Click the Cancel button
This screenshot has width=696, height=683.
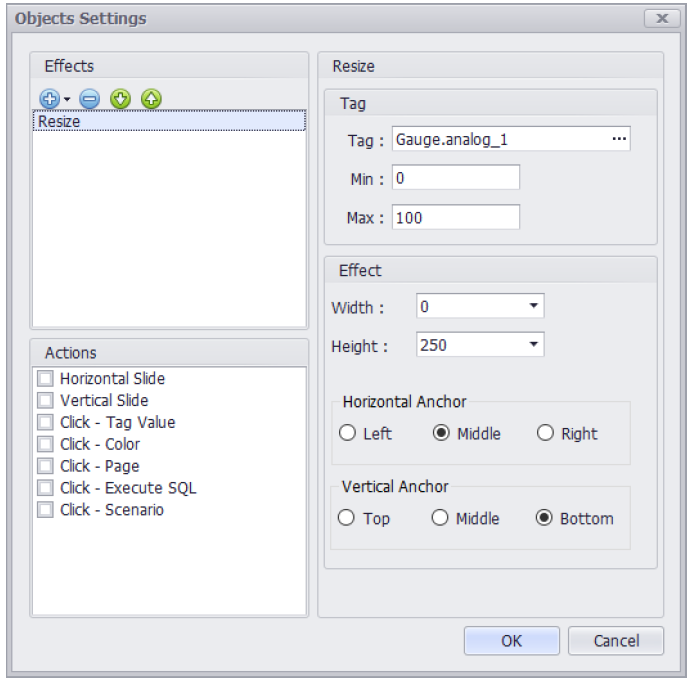pos(616,640)
